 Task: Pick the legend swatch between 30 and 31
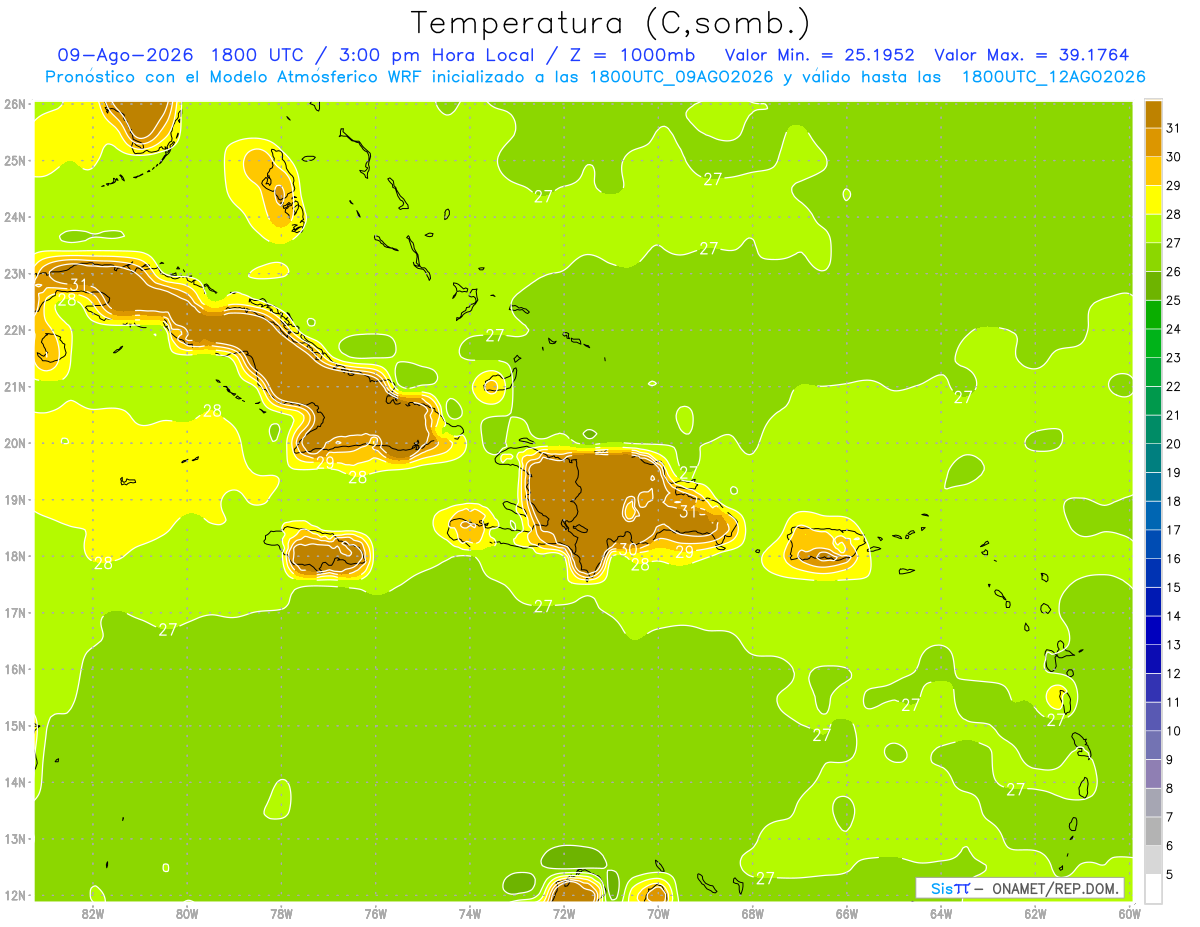click(1153, 142)
